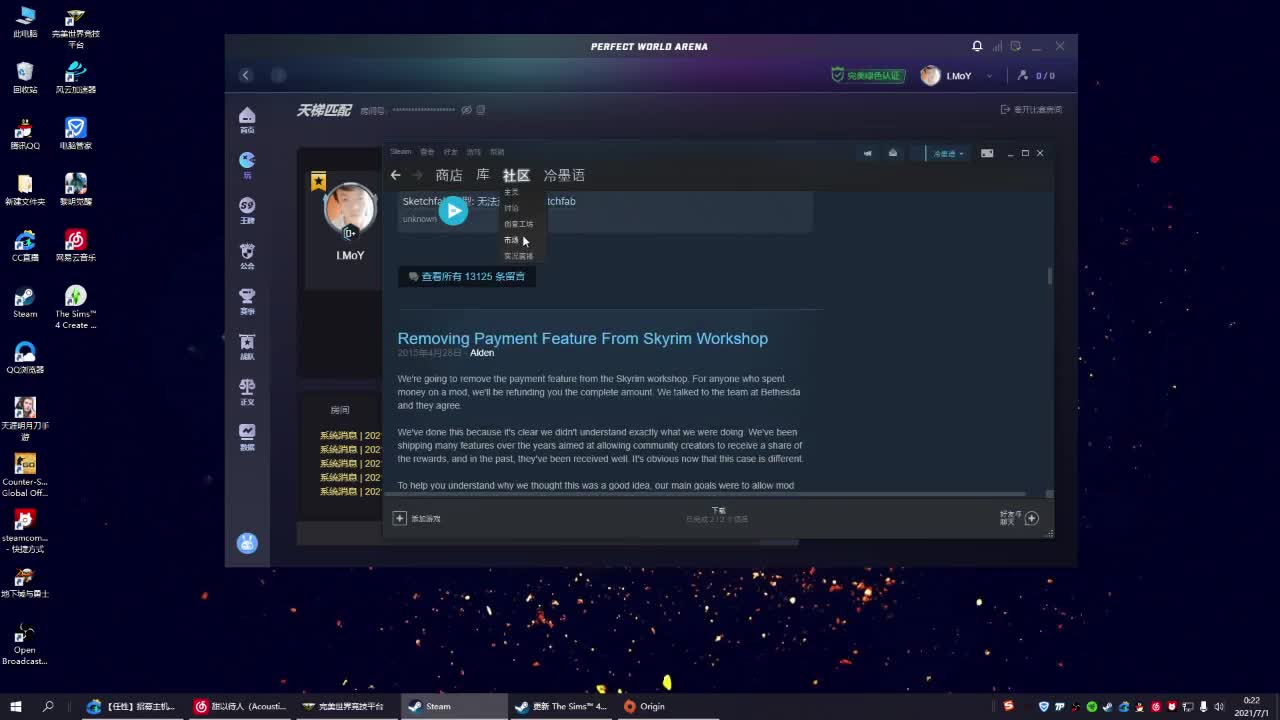The height and width of the screenshot is (720, 1280).
Task: Go back with Steam's back arrow
Action: click(395, 175)
